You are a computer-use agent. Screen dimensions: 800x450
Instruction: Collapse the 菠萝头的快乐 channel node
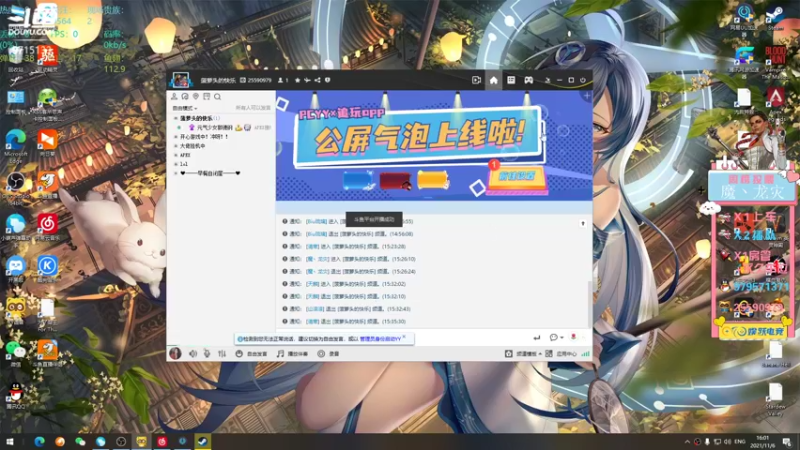point(176,118)
